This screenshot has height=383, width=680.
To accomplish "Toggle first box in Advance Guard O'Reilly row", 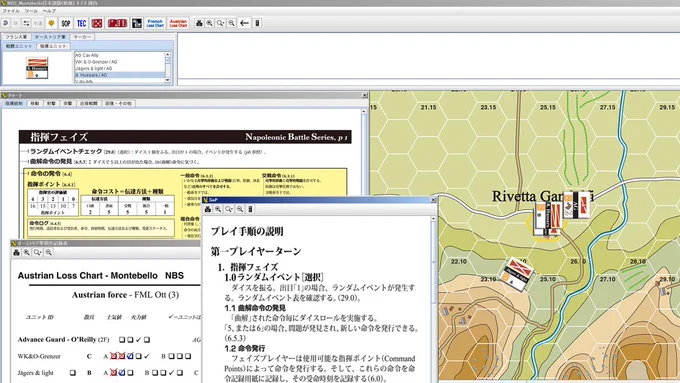I will point(122,340).
